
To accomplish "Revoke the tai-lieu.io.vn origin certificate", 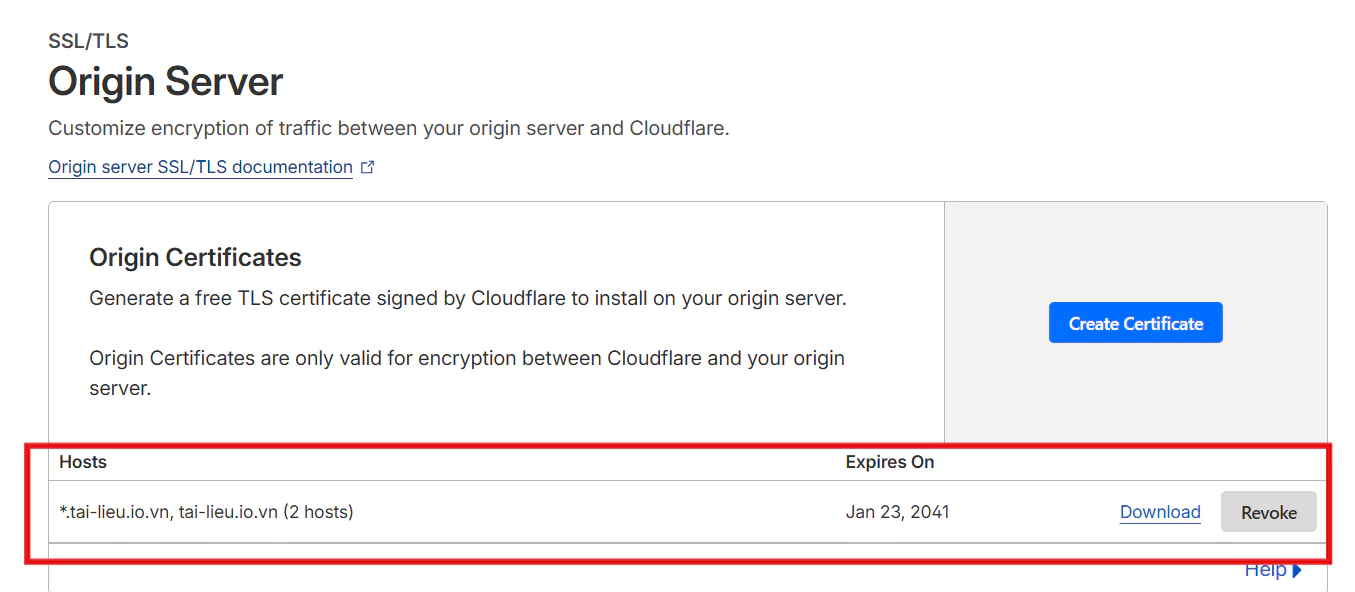I will [x=1268, y=512].
